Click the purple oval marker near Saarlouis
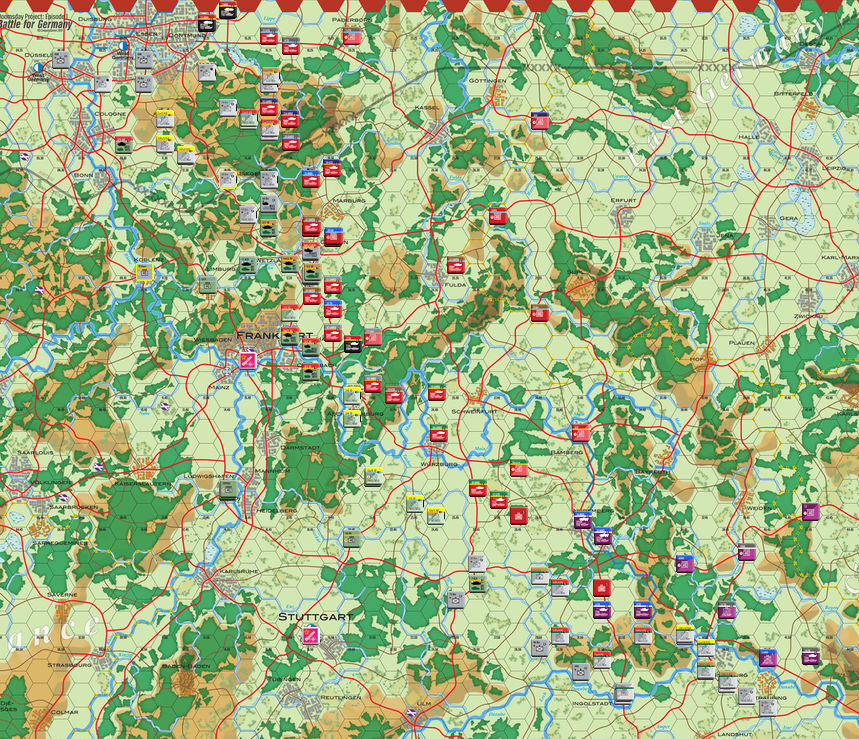The height and width of the screenshot is (739, 859). pyautogui.click(x=98, y=466)
